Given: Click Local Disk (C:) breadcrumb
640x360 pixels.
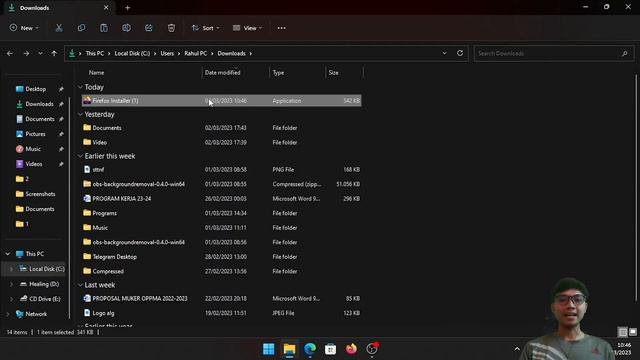Looking at the screenshot, I should (132, 53).
